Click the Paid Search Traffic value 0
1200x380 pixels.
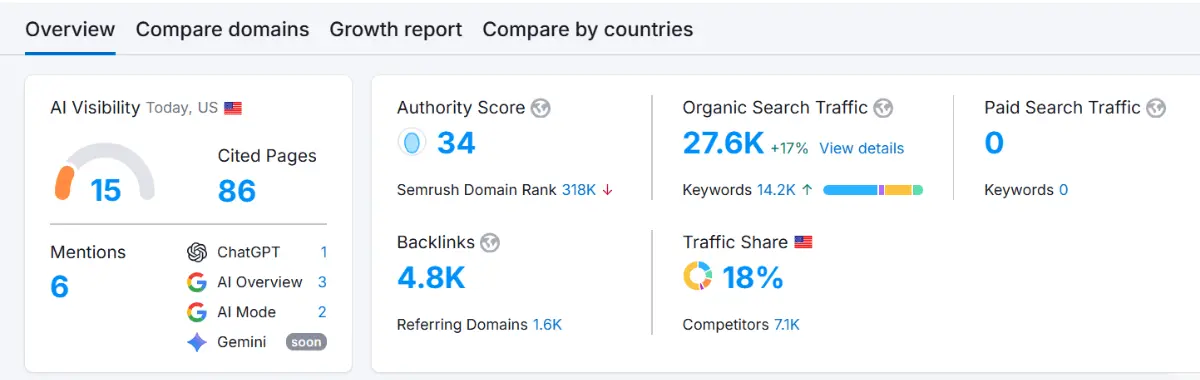coord(994,143)
